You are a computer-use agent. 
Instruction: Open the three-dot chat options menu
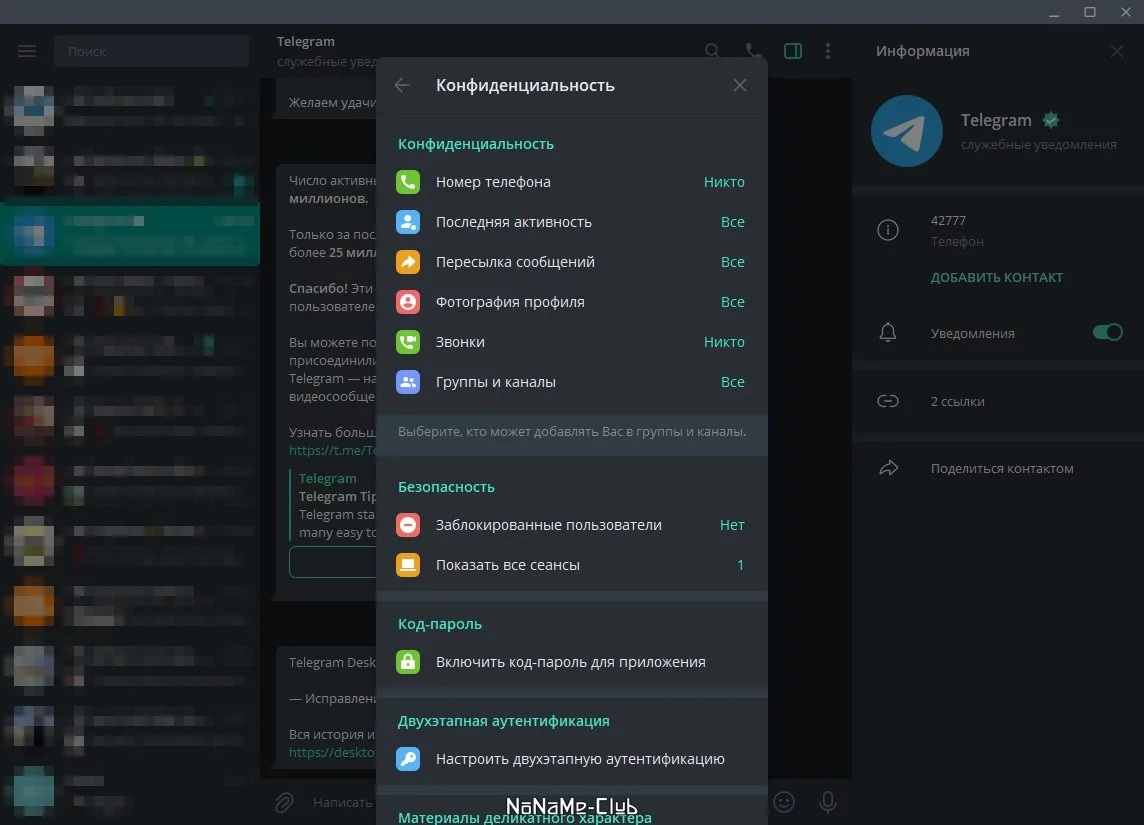pyautogui.click(x=827, y=51)
